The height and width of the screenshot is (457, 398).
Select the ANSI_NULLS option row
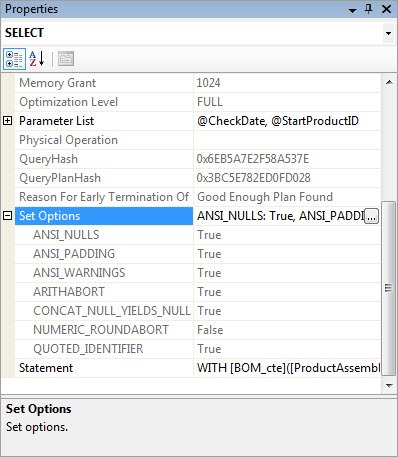pyautogui.click(x=197, y=235)
